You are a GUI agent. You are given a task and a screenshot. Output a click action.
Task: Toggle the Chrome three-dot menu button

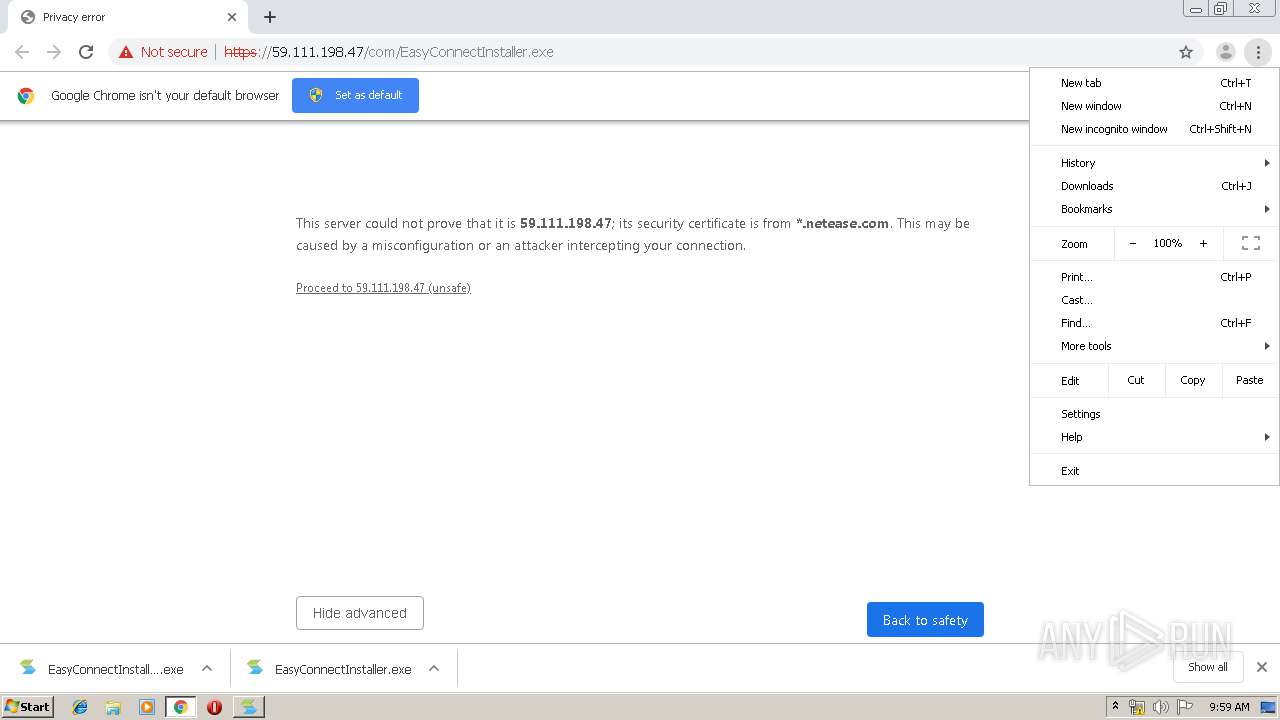pos(1258,52)
